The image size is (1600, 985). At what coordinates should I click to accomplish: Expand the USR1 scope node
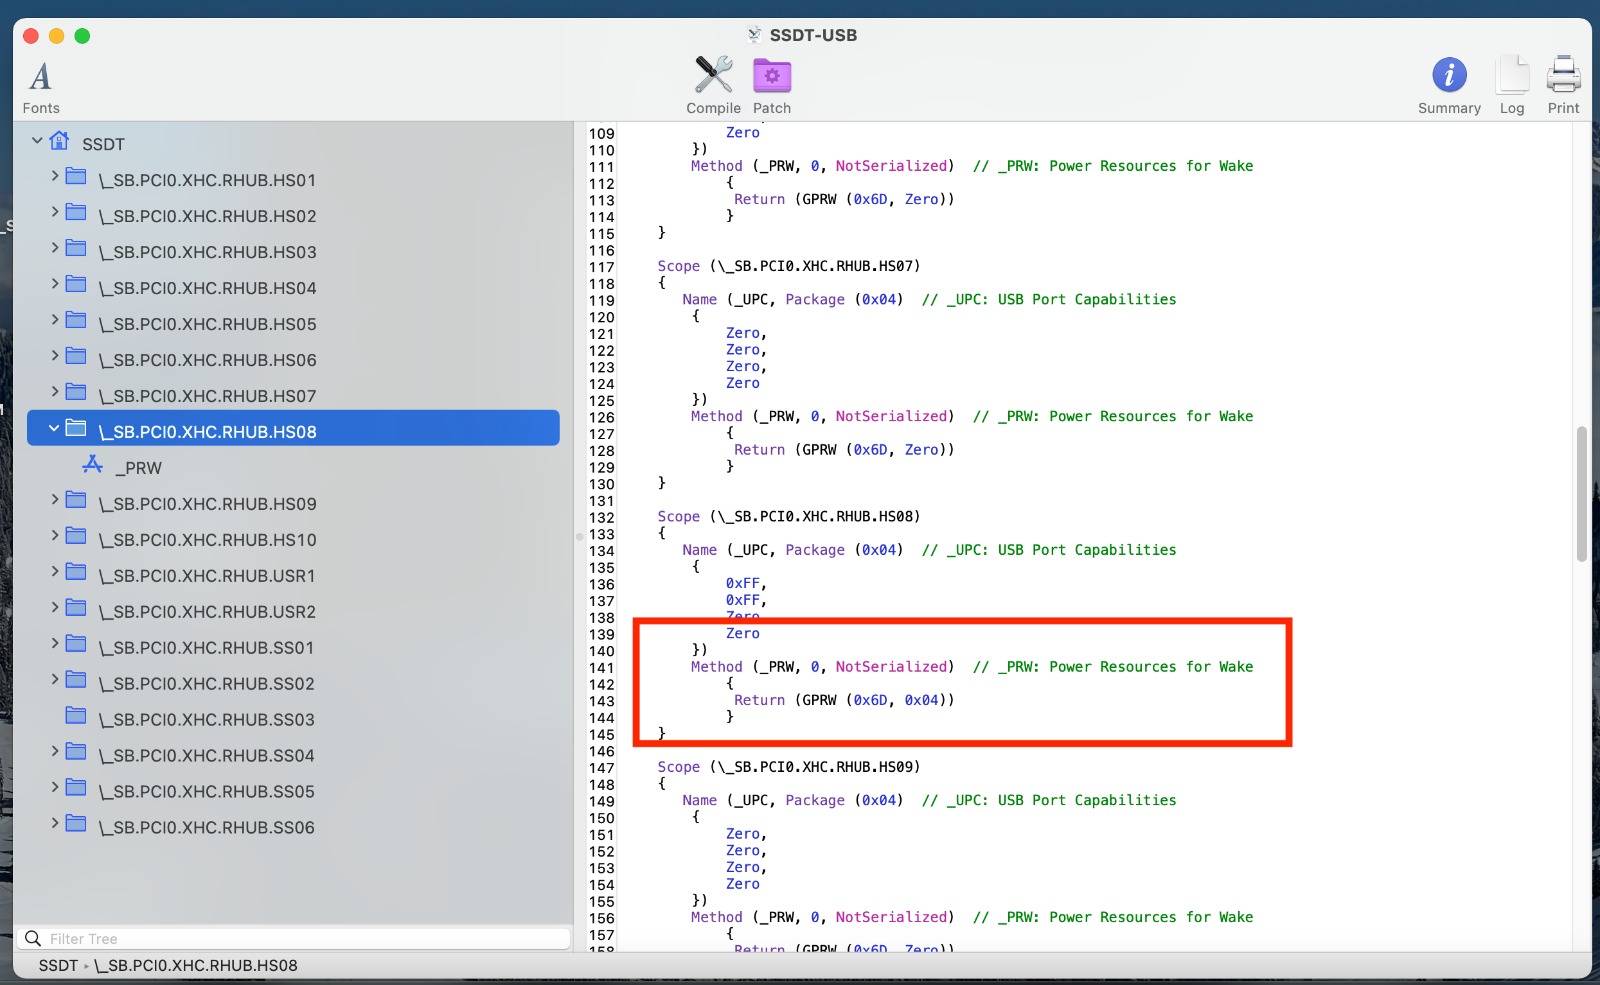coord(54,573)
